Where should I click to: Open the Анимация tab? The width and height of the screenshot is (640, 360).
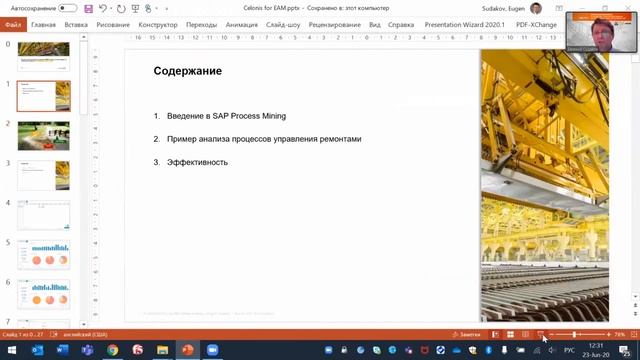242,24
